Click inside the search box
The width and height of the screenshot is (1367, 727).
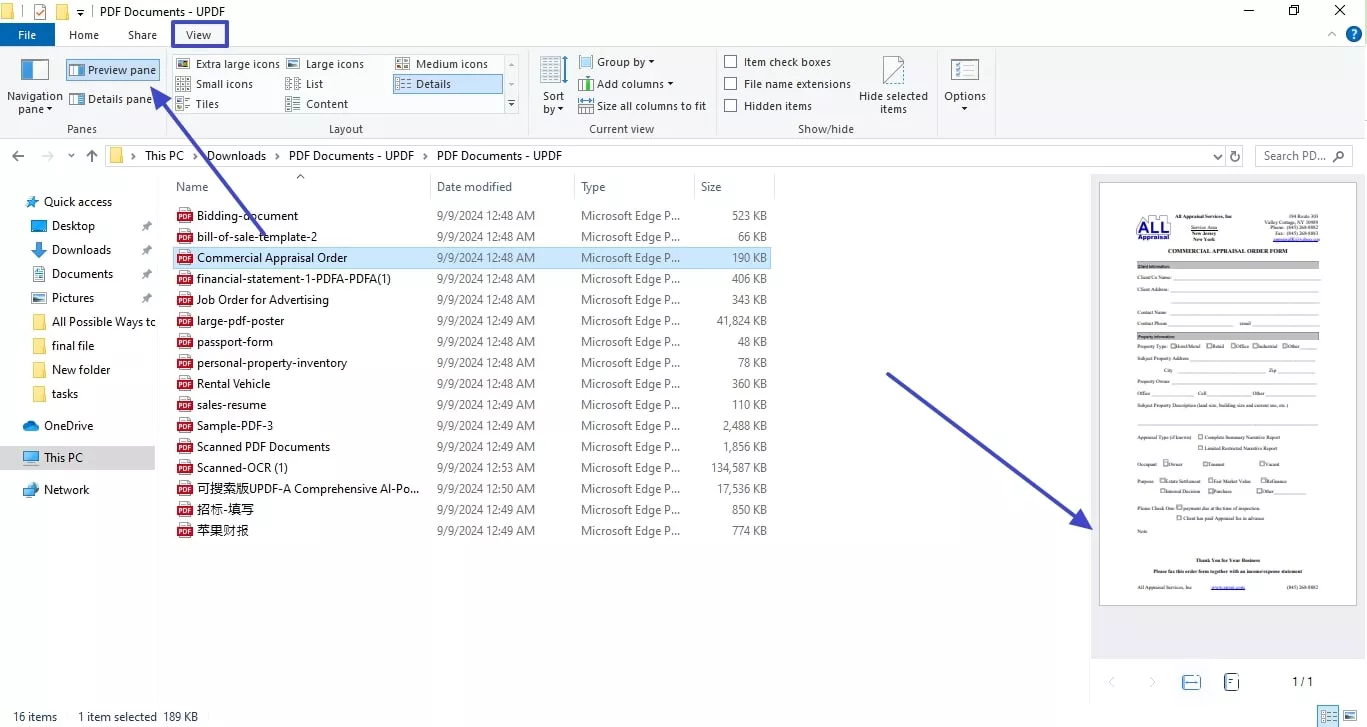pyautogui.click(x=1295, y=155)
